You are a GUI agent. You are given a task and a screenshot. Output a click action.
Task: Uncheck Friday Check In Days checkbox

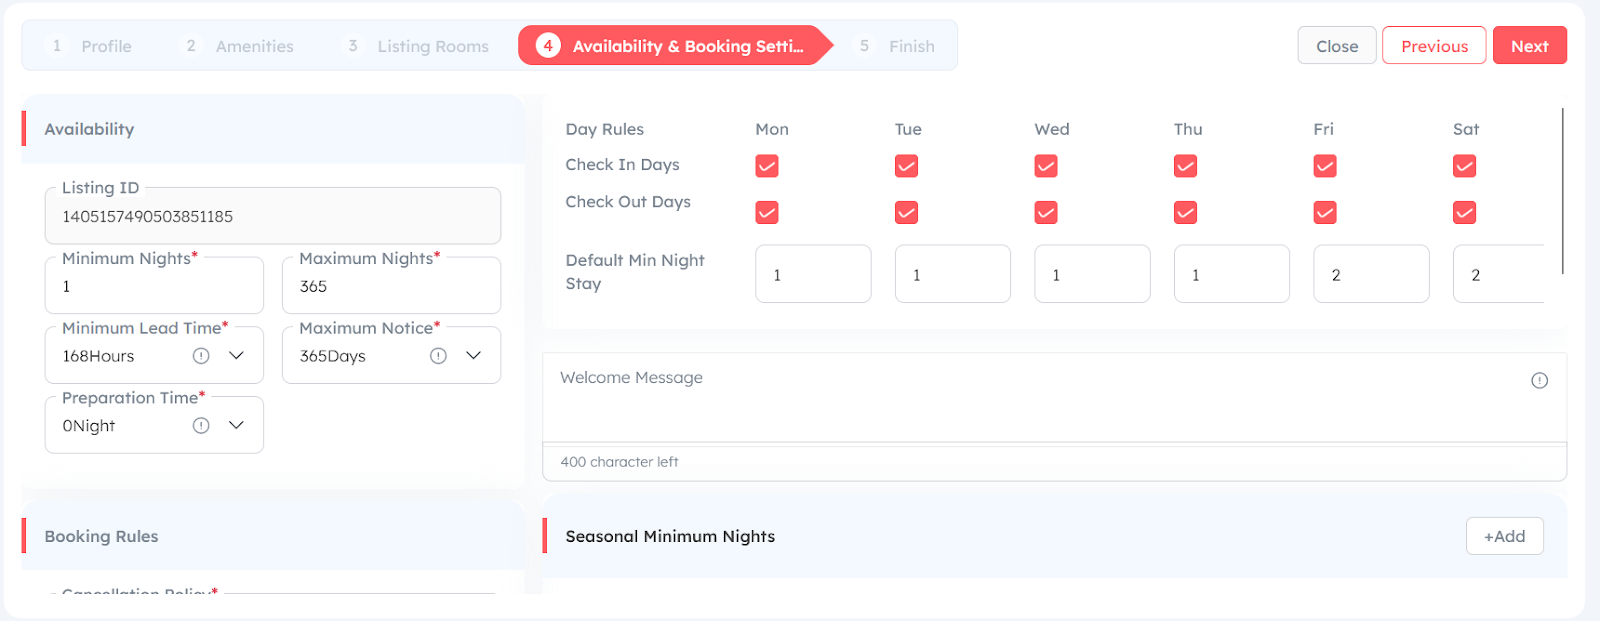pos(1325,166)
